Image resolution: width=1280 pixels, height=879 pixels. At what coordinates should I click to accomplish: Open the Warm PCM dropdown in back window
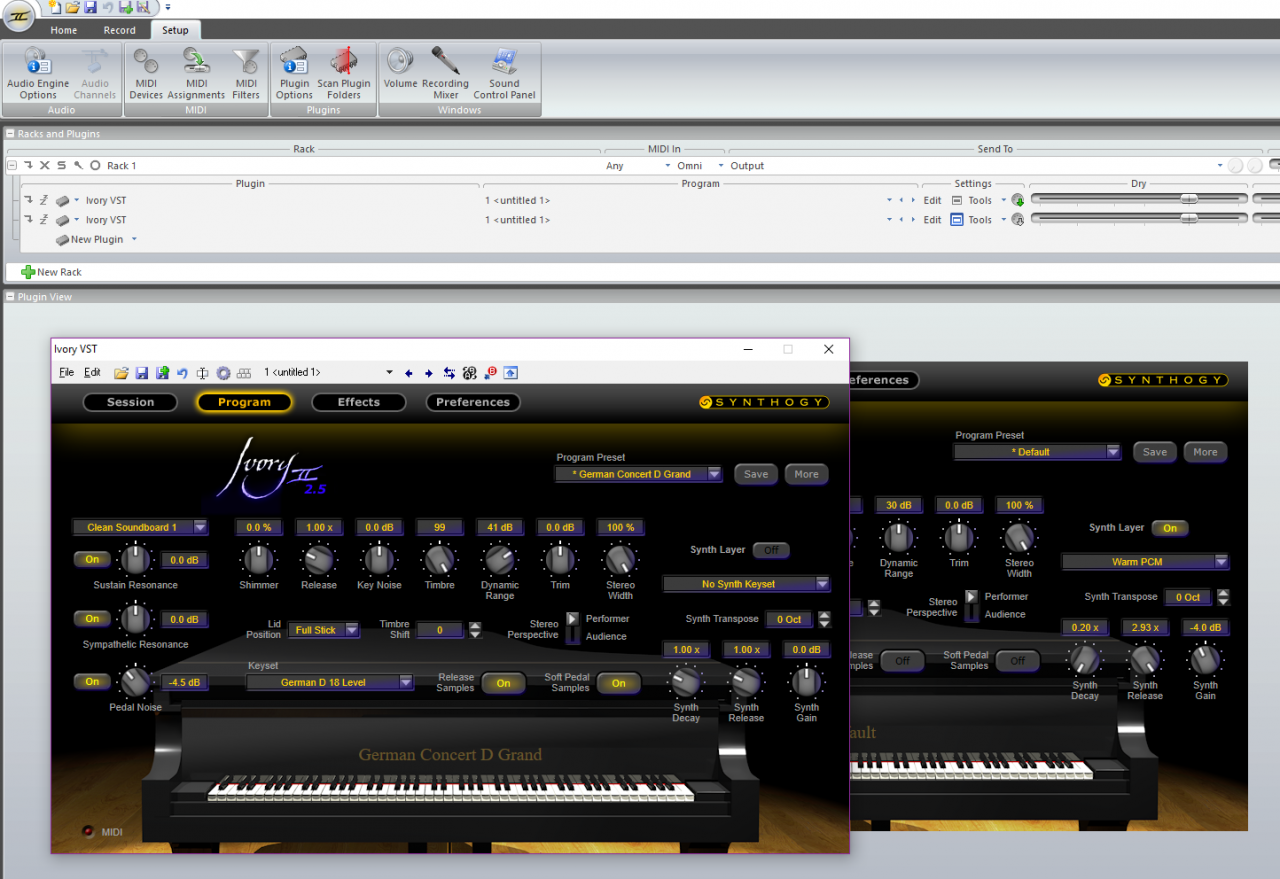1146,562
